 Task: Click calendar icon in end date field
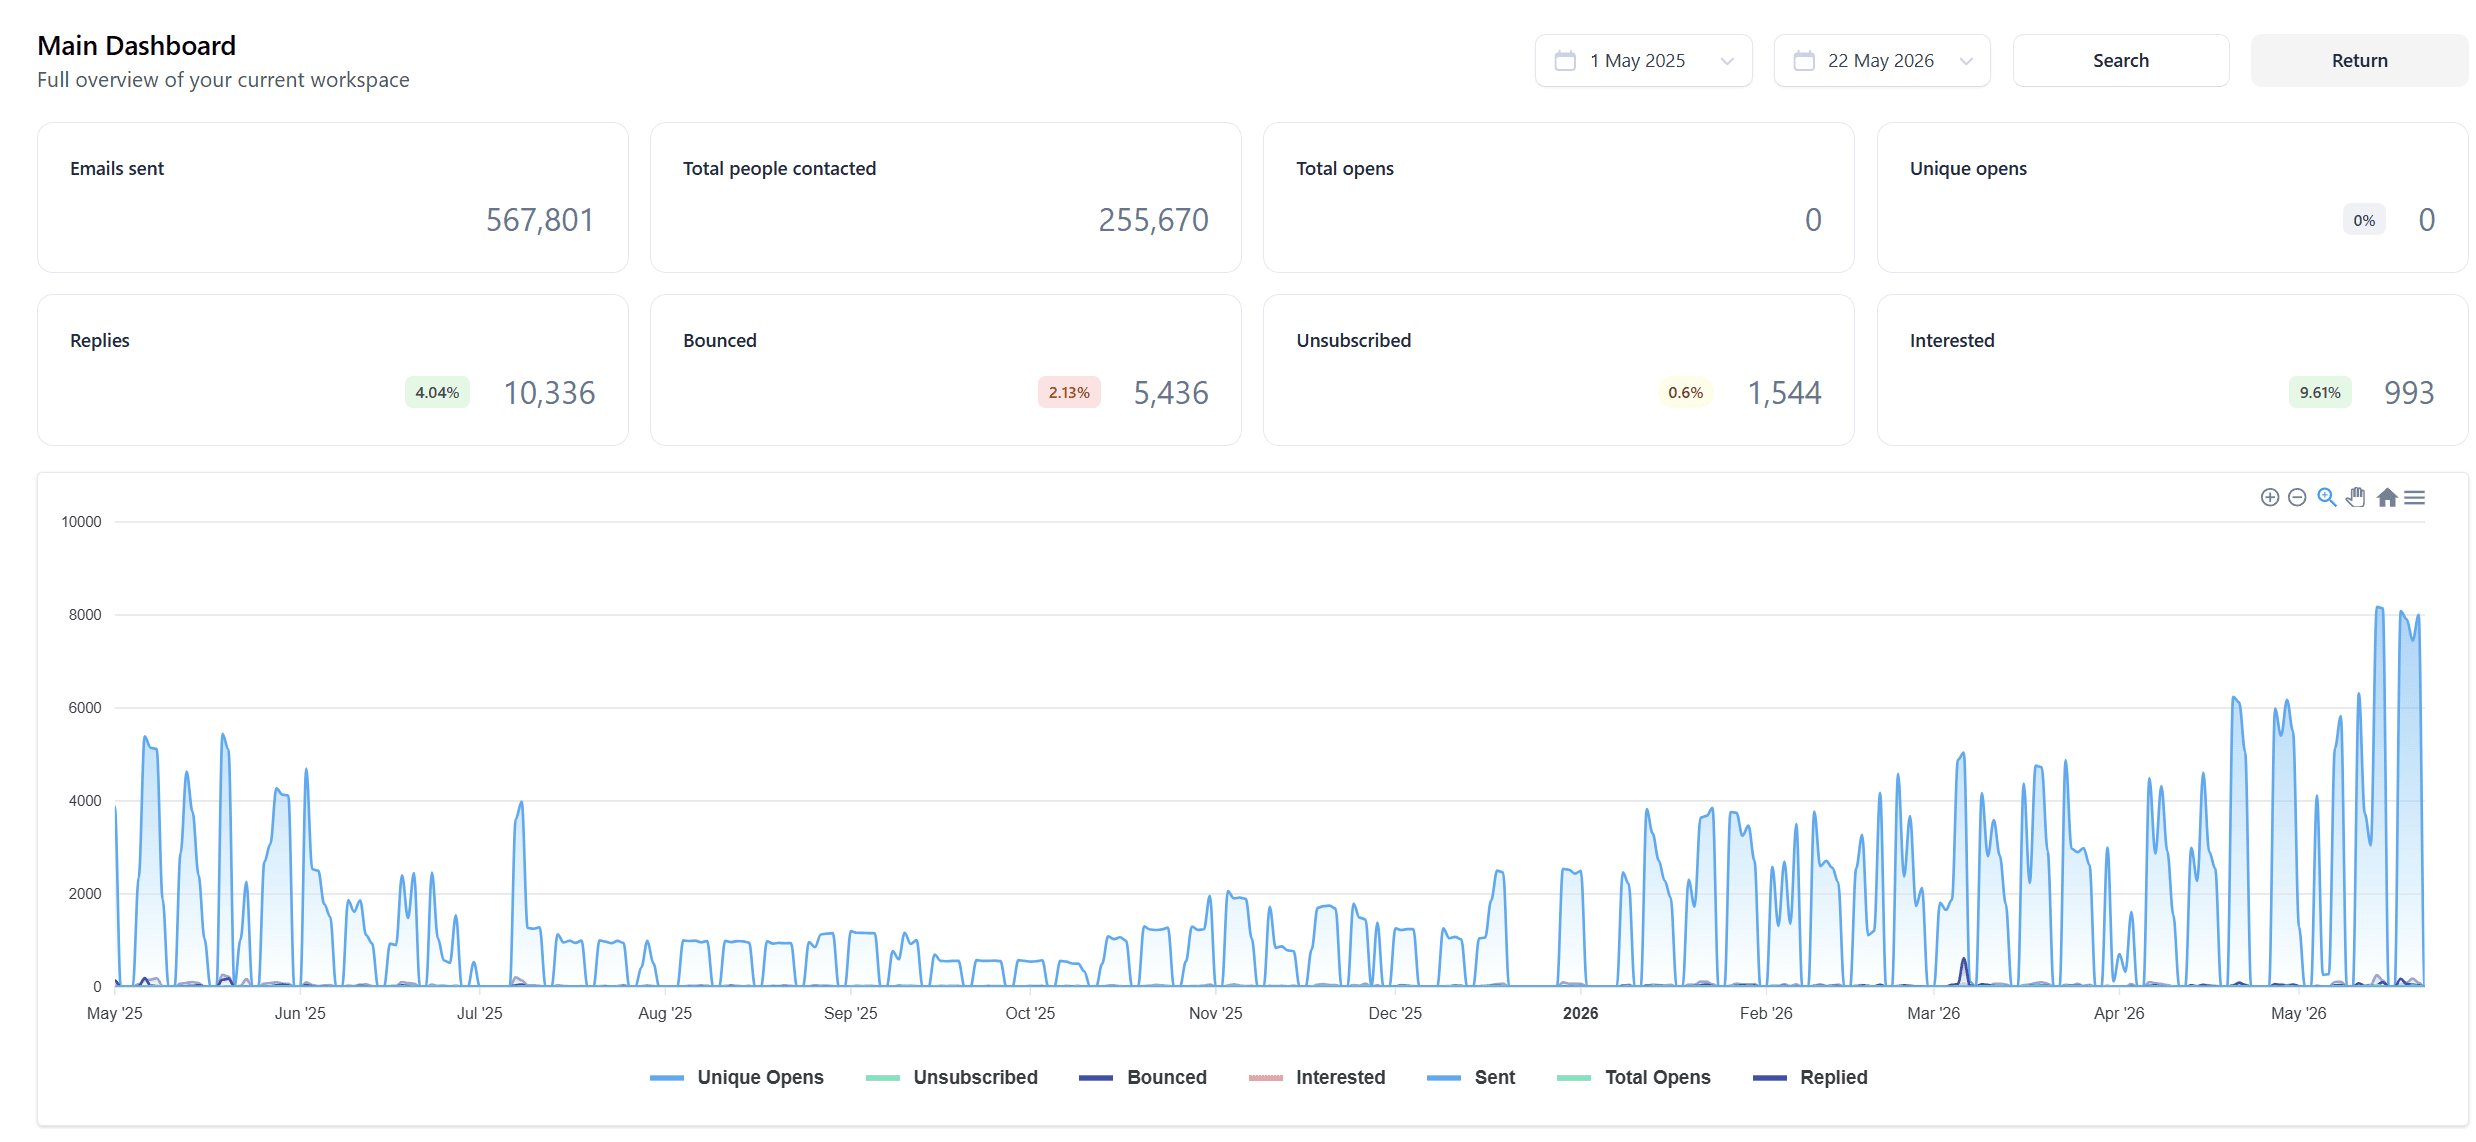tap(1804, 61)
